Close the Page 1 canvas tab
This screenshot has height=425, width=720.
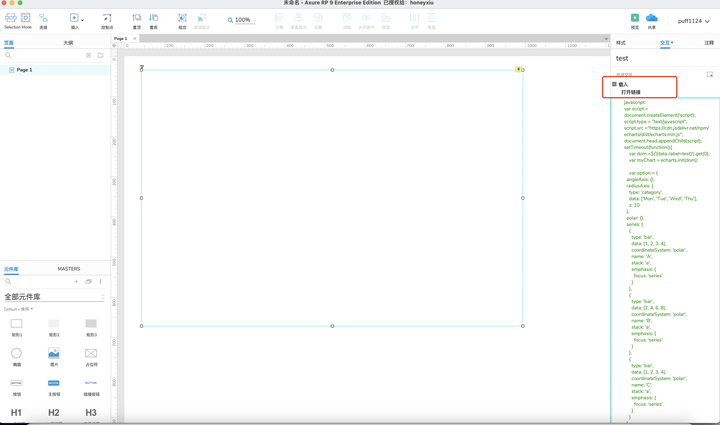(x=135, y=39)
